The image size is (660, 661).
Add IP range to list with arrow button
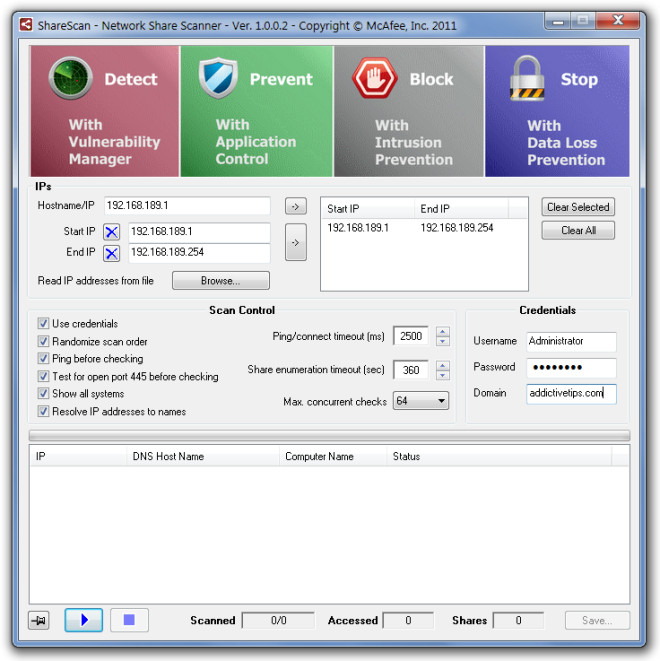point(295,242)
